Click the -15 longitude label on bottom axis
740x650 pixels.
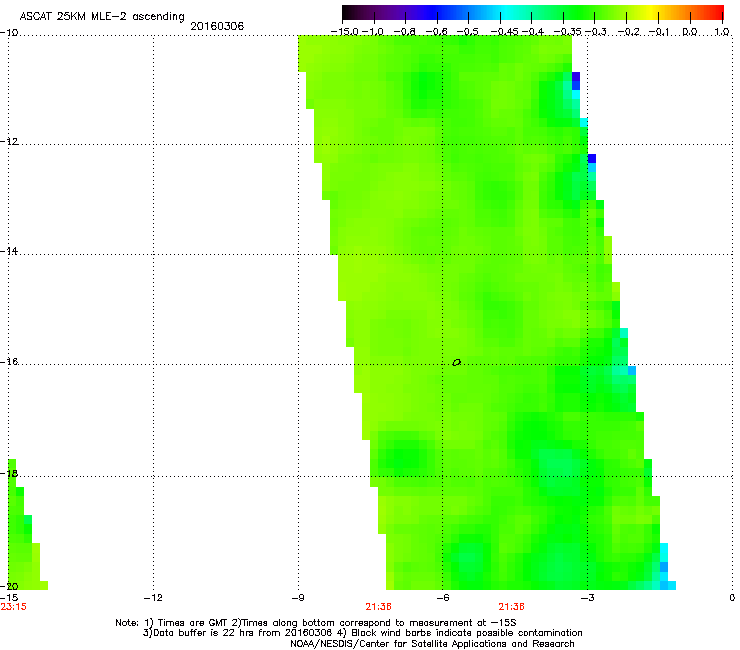[x=9, y=598]
